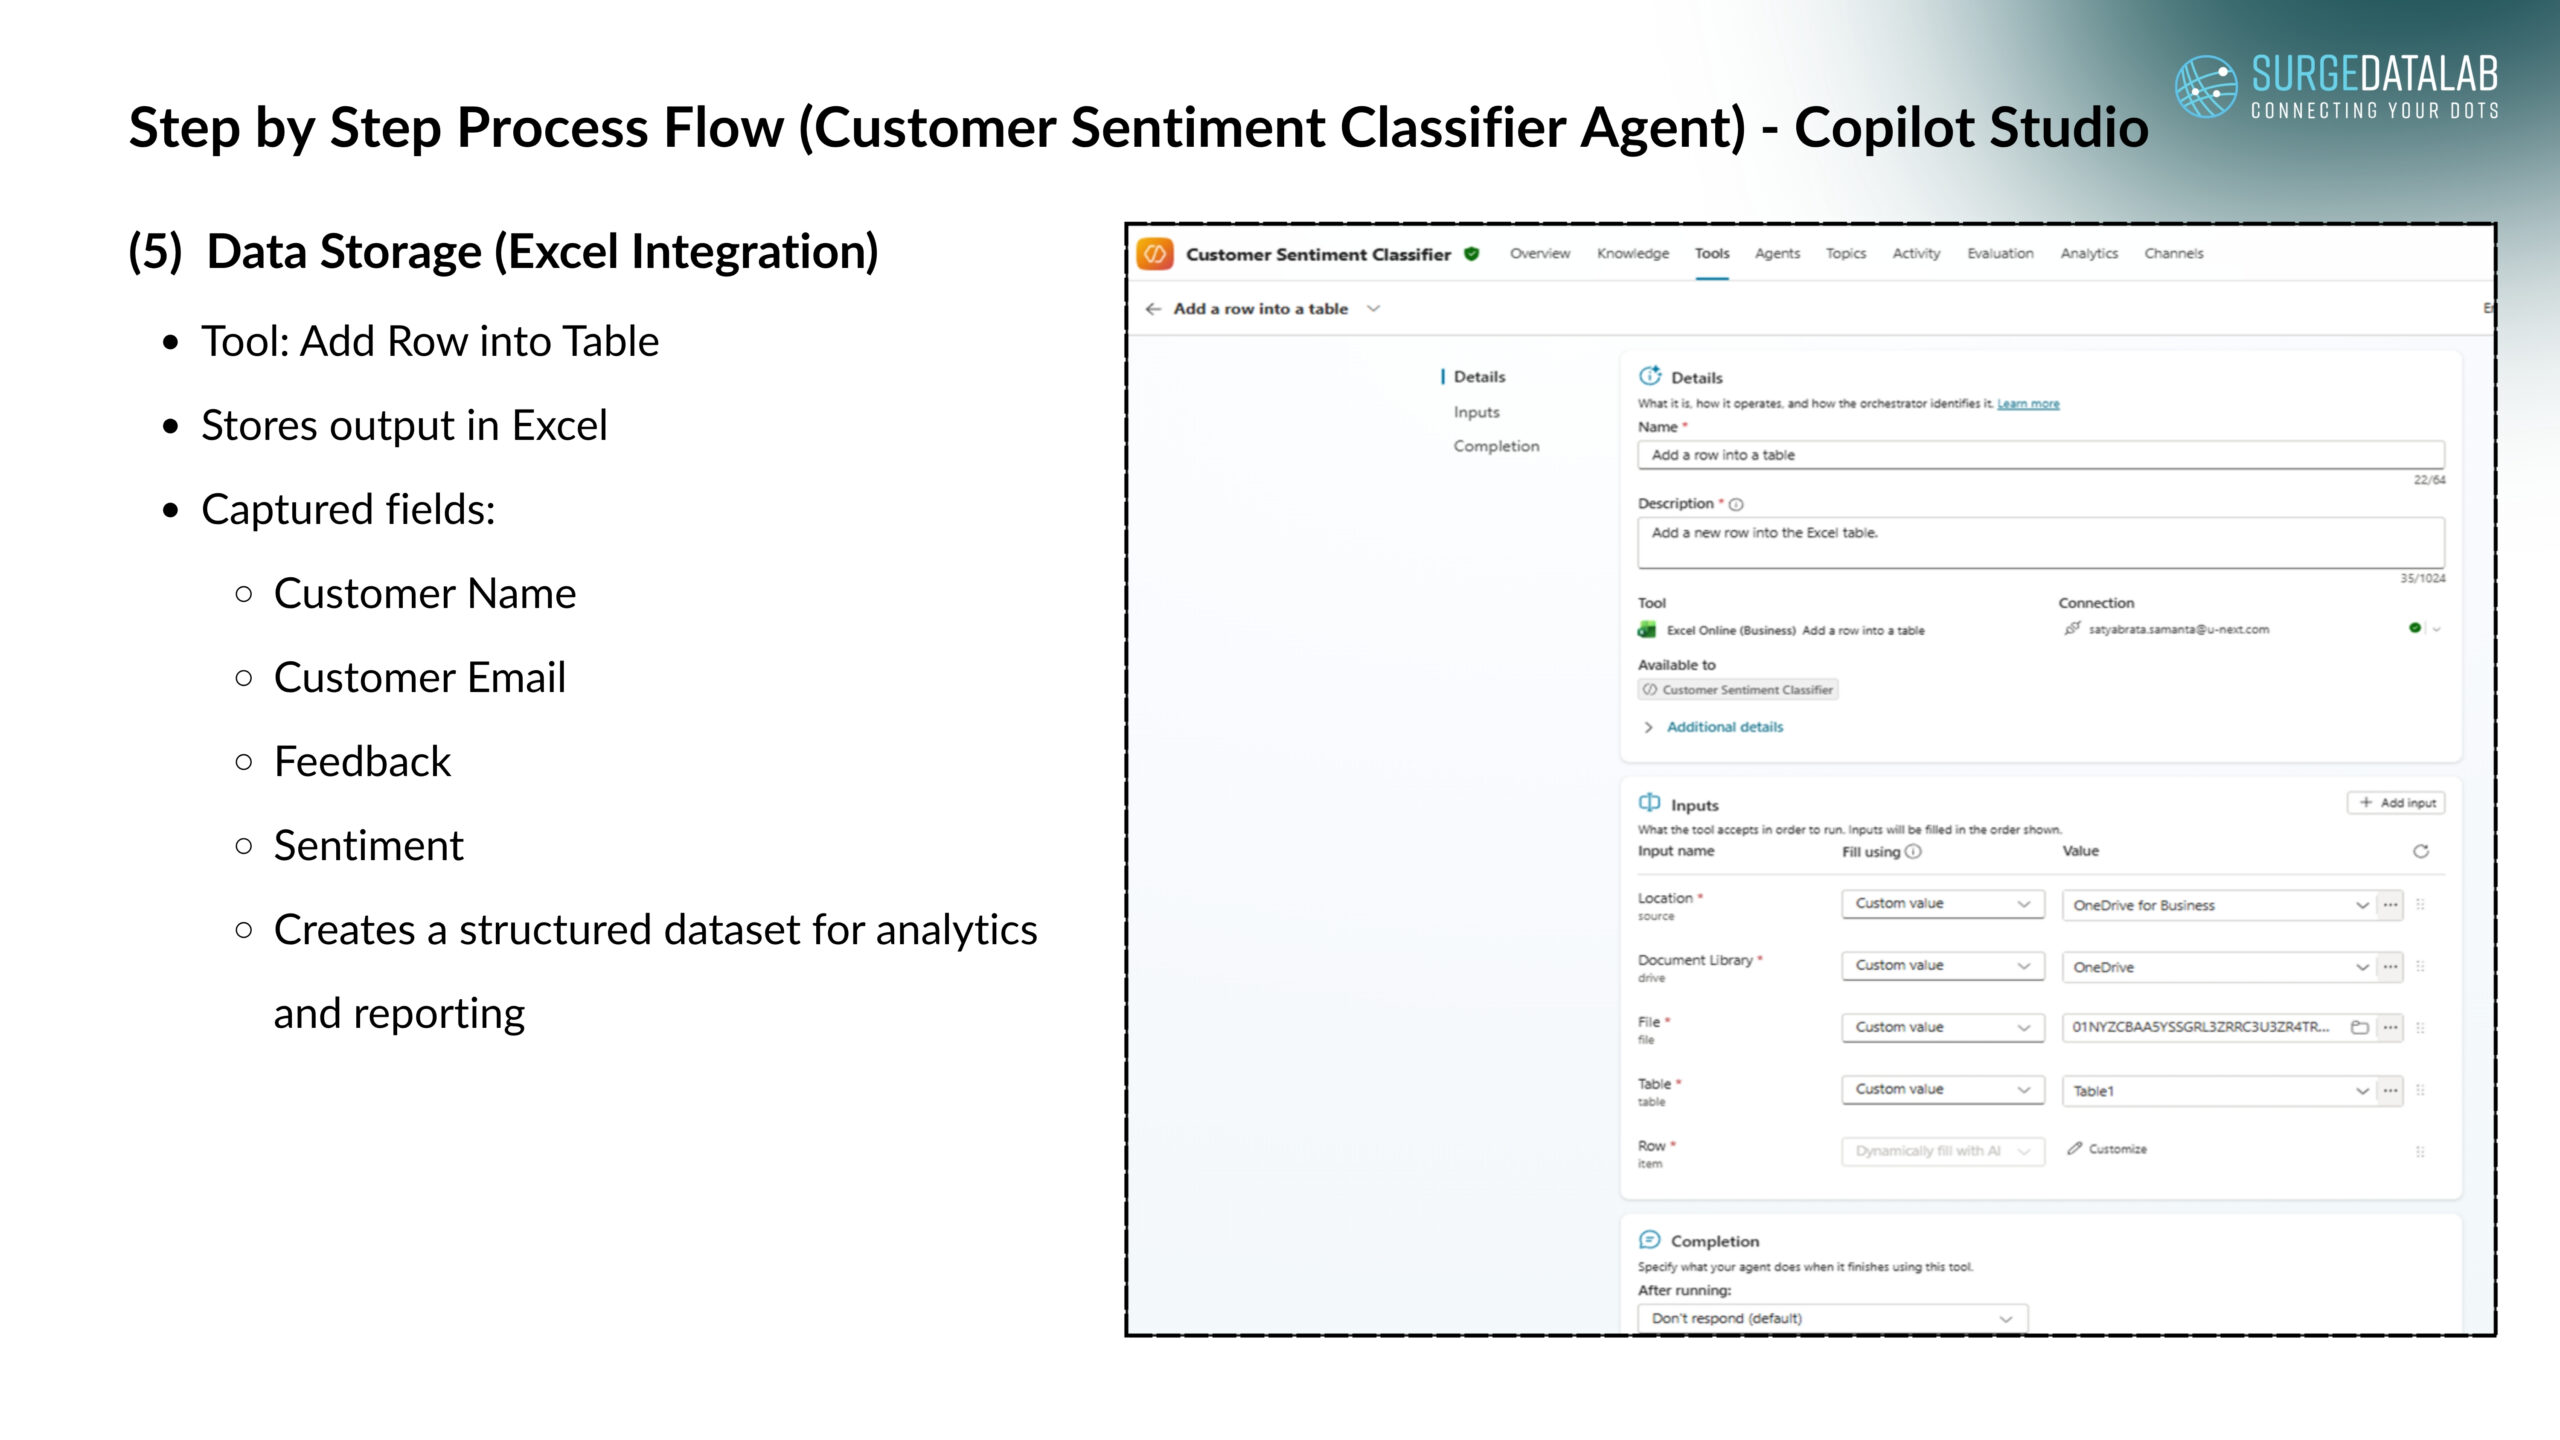Open the folder picker icon for File value
The width and height of the screenshot is (2560, 1440).
pyautogui.click(x=2360, y=1027)
